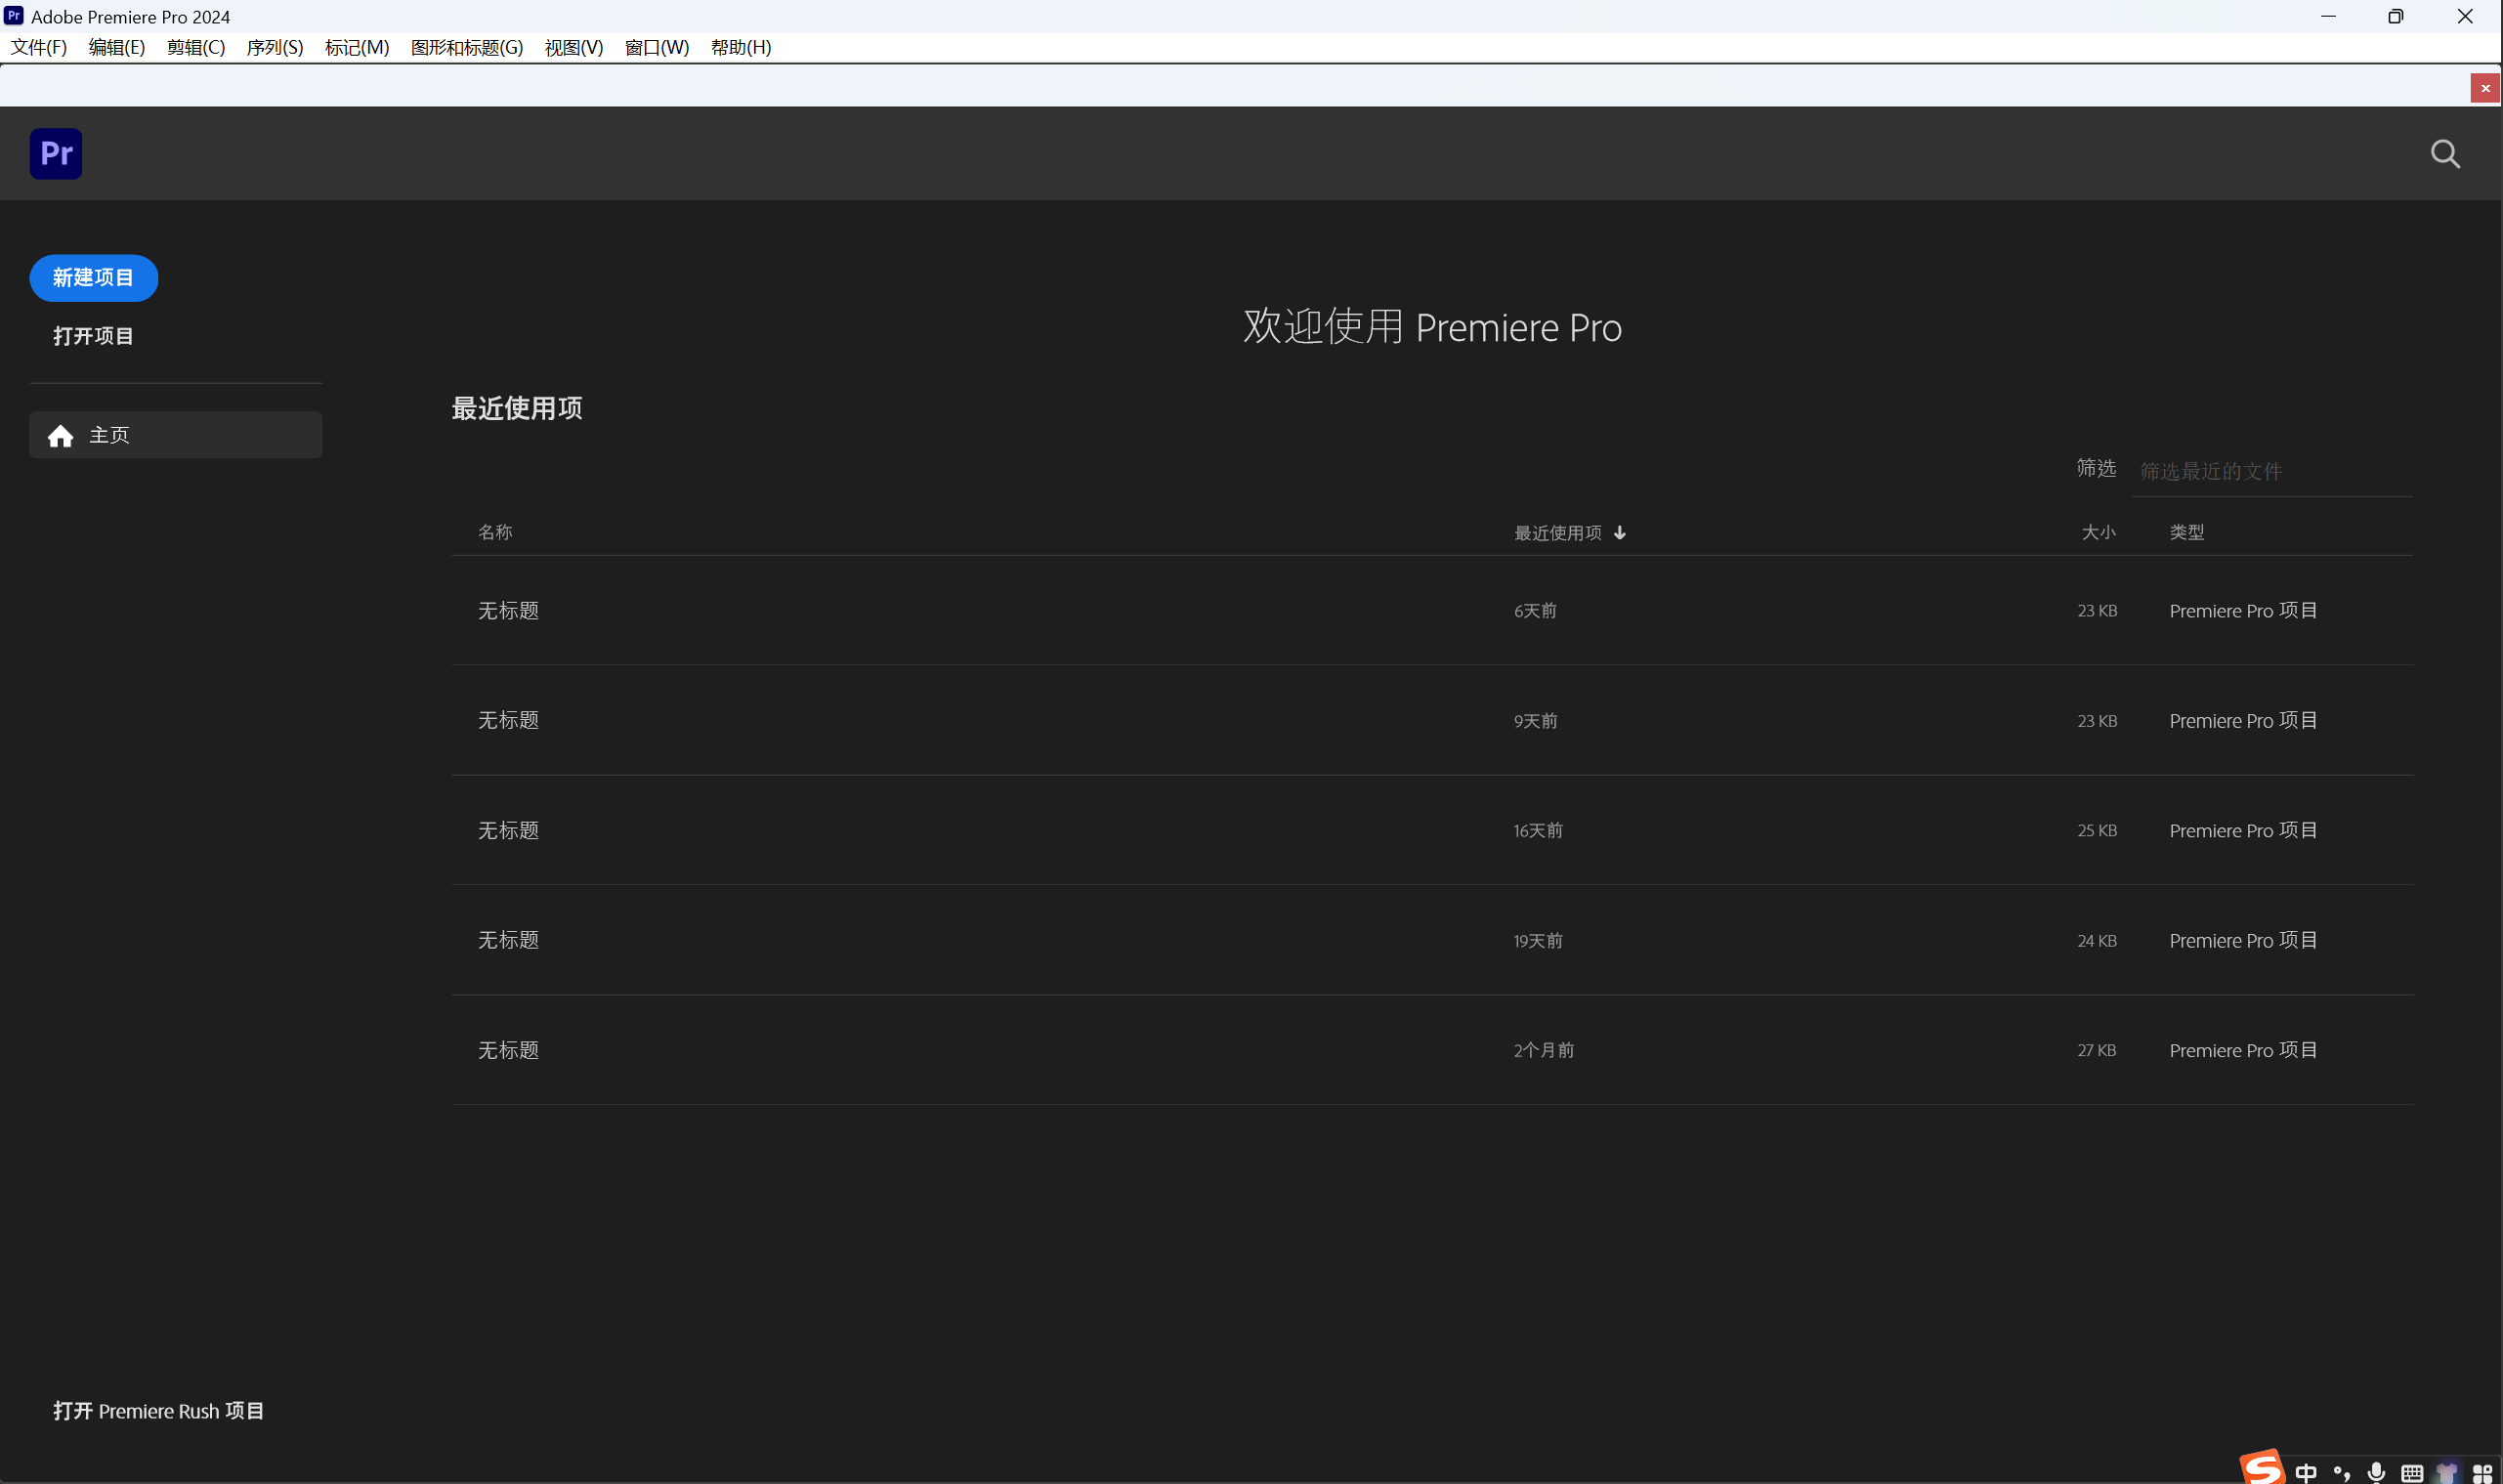The width and height of the screenshot is (2503, 1484).
Task: Click the sort arrow next to 最近使用项
Action: (1620, 533)
